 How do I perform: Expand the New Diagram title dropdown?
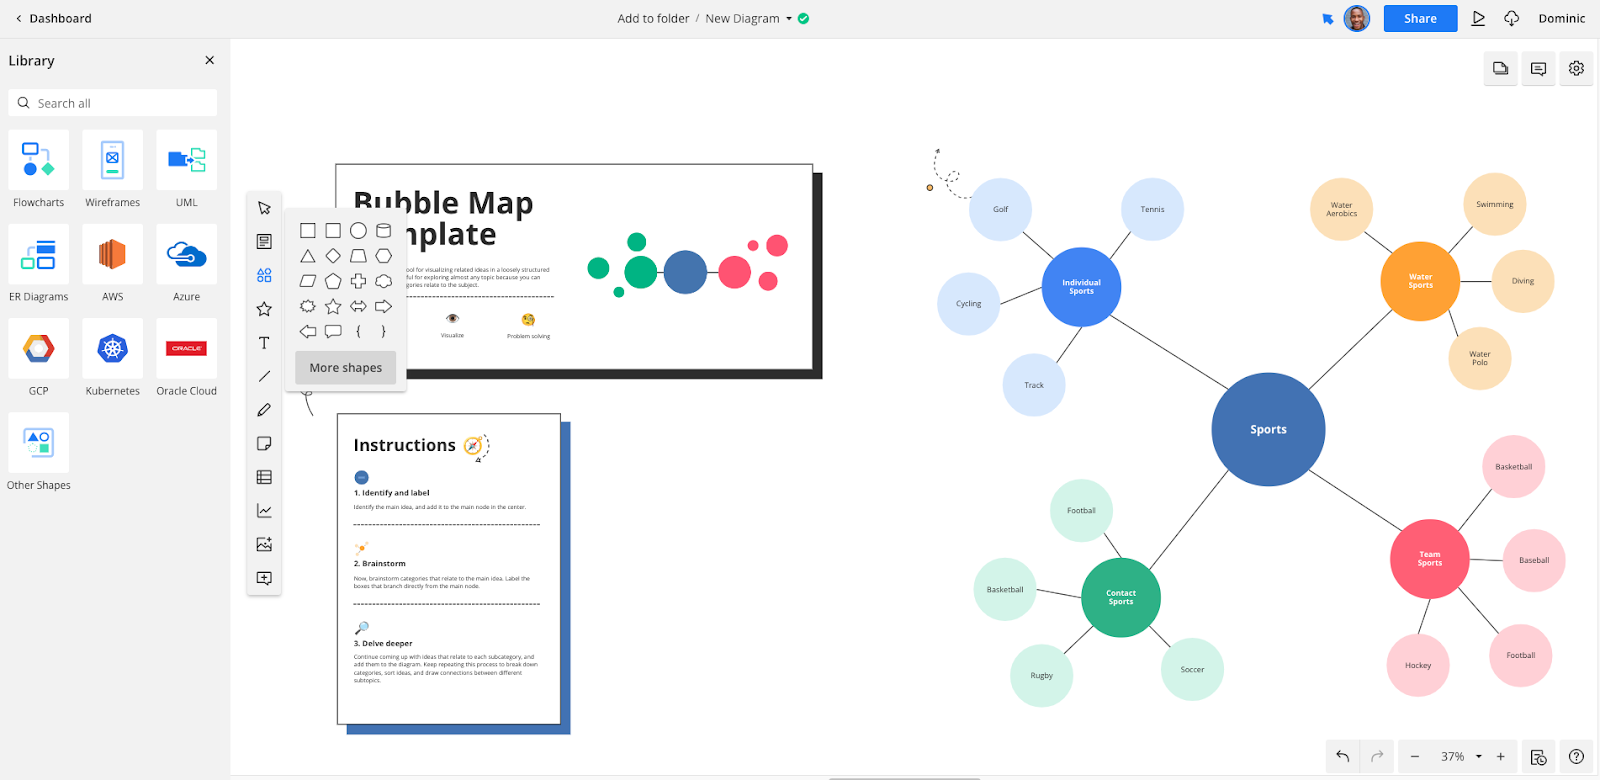(789, 19)
